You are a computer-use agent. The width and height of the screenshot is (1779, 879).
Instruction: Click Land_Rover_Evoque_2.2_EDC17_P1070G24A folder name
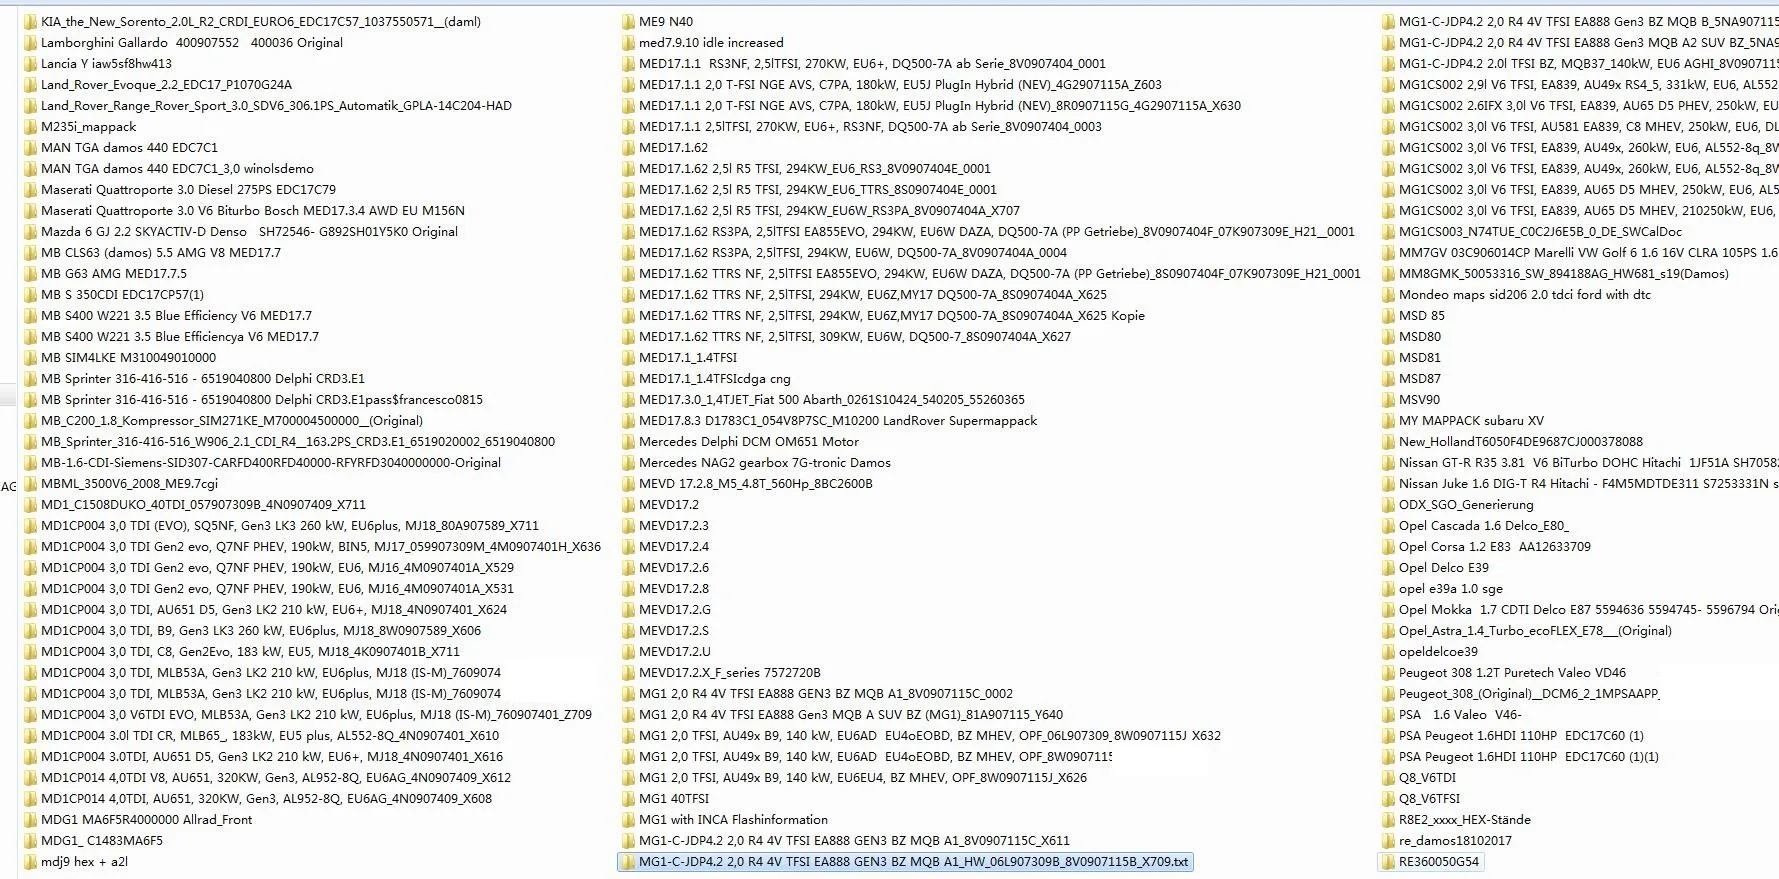(167, 85)
